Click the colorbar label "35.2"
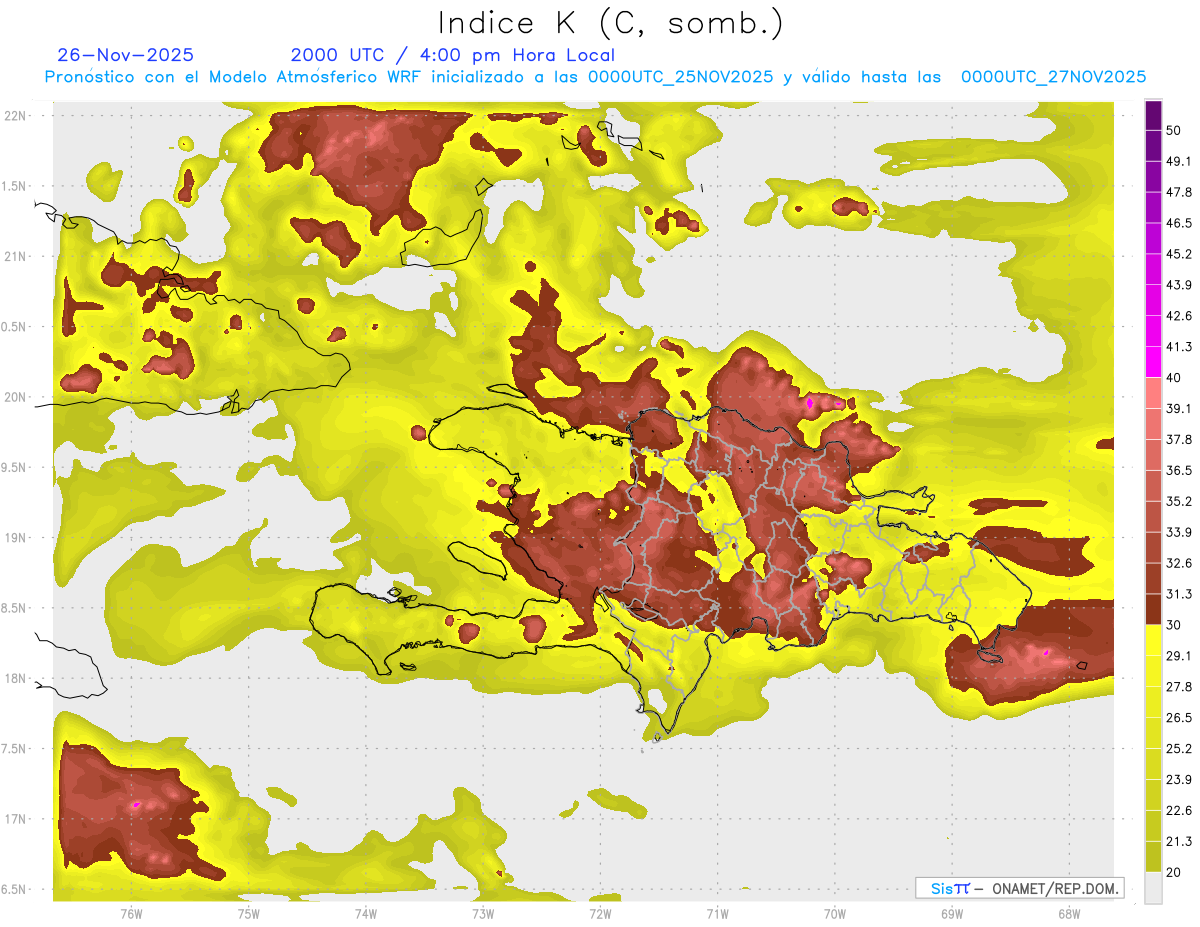Viewport: 1200px width, 927px height. [1179, 502]
